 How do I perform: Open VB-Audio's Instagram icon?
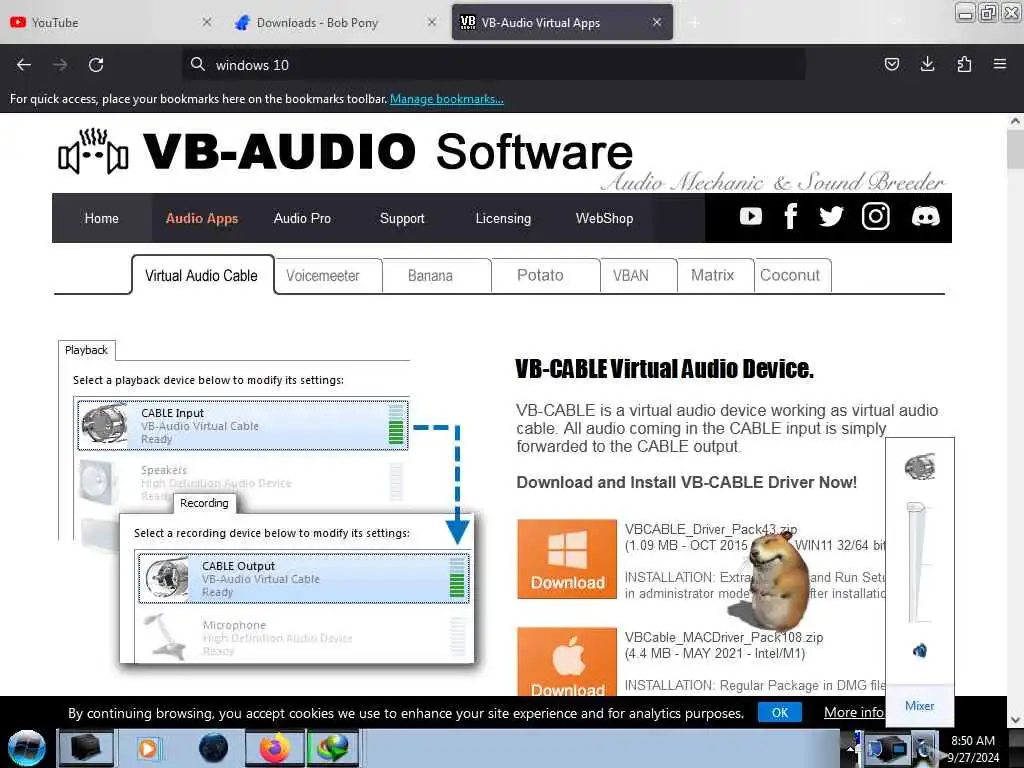[875, 216]
